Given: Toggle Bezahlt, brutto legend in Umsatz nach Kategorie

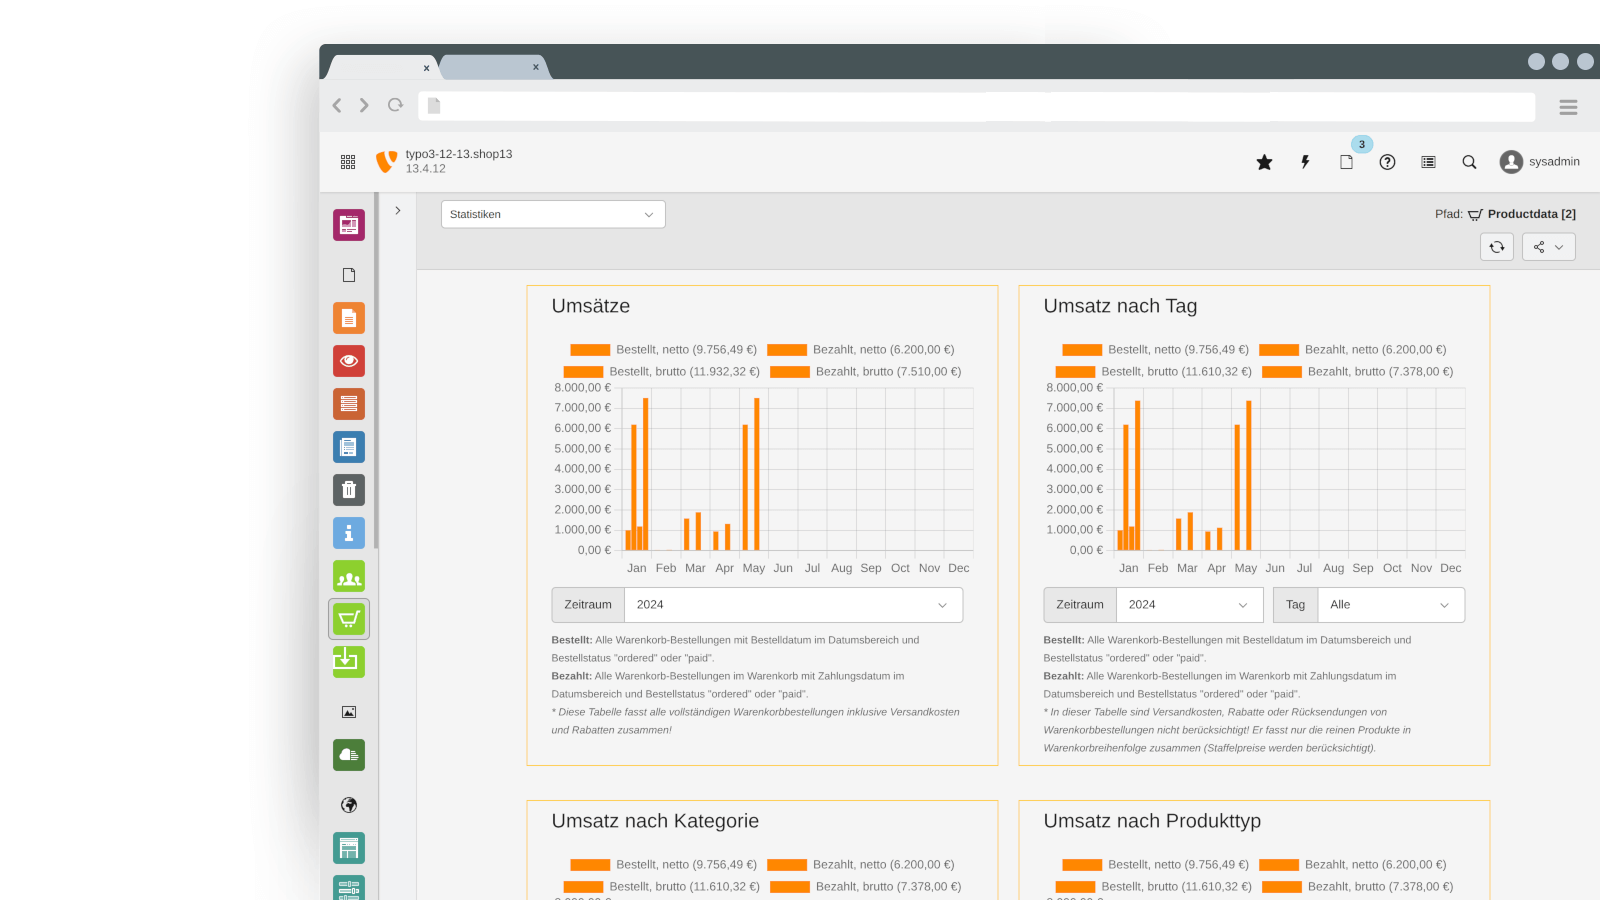Looking at the screenshot, I should 866,887.
